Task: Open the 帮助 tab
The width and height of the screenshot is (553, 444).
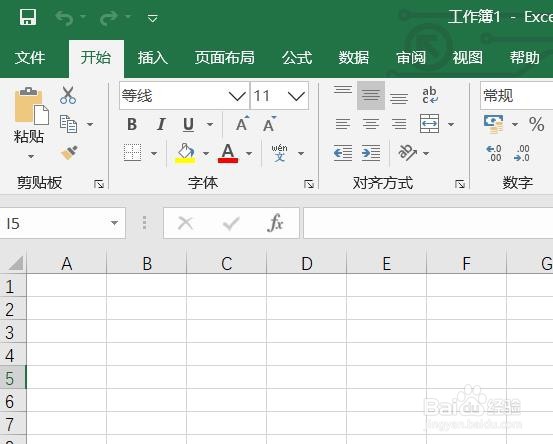Action: [x=525, y=57]
